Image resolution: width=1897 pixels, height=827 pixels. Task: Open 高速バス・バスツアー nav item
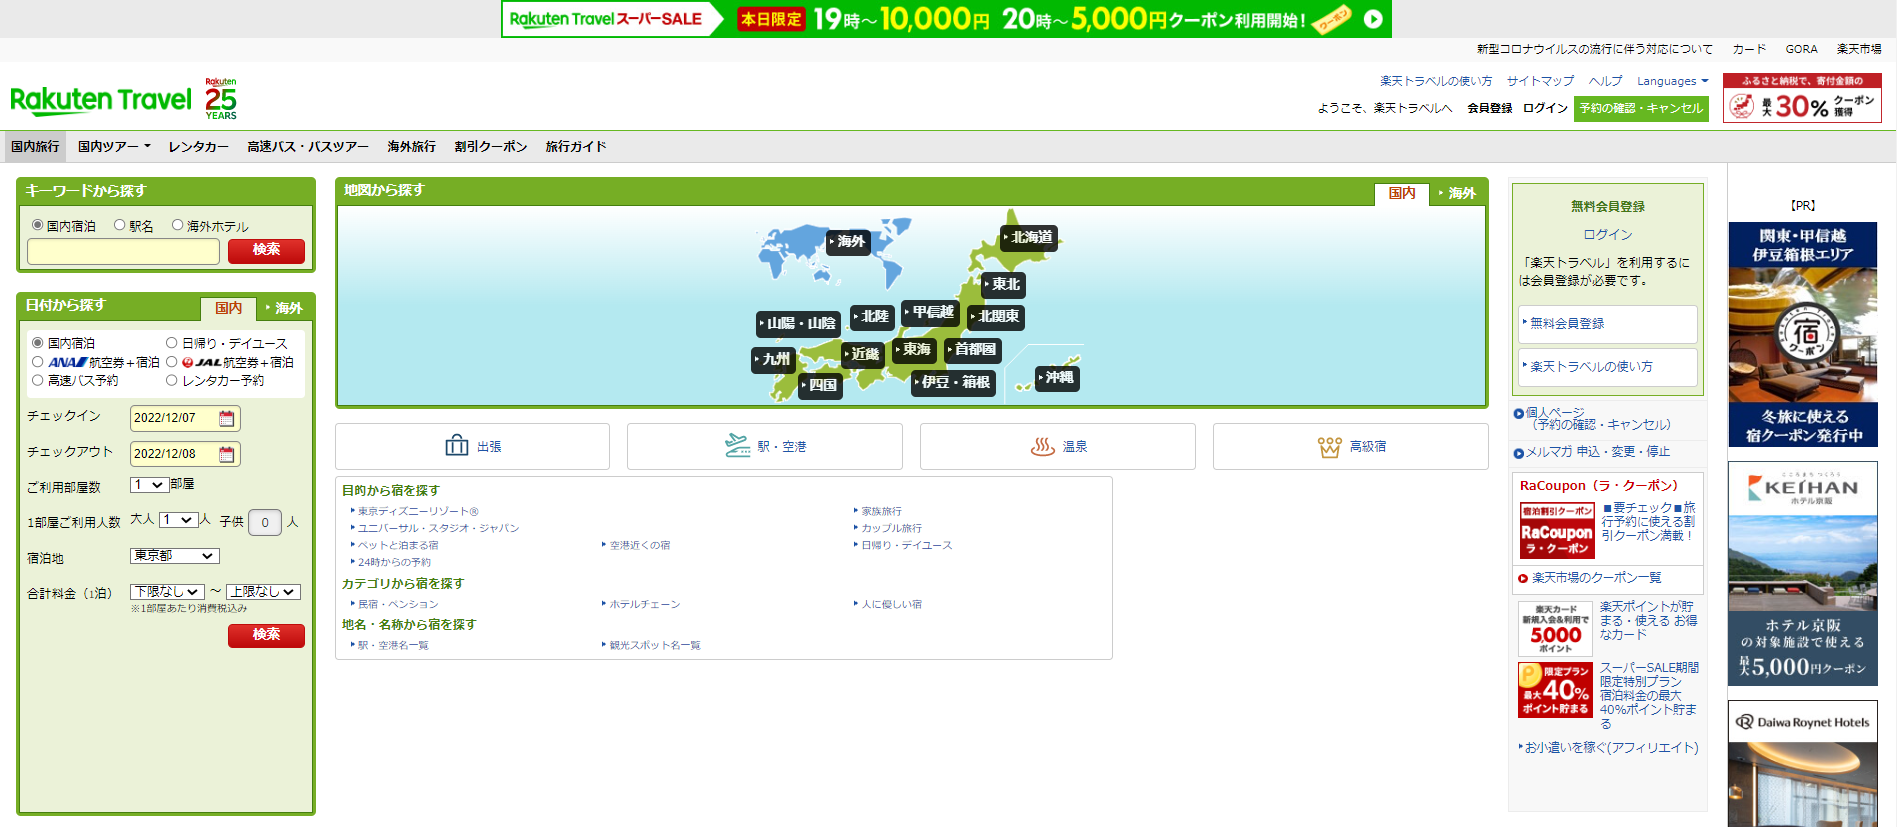pyautogui.click(x=308, y=146)
